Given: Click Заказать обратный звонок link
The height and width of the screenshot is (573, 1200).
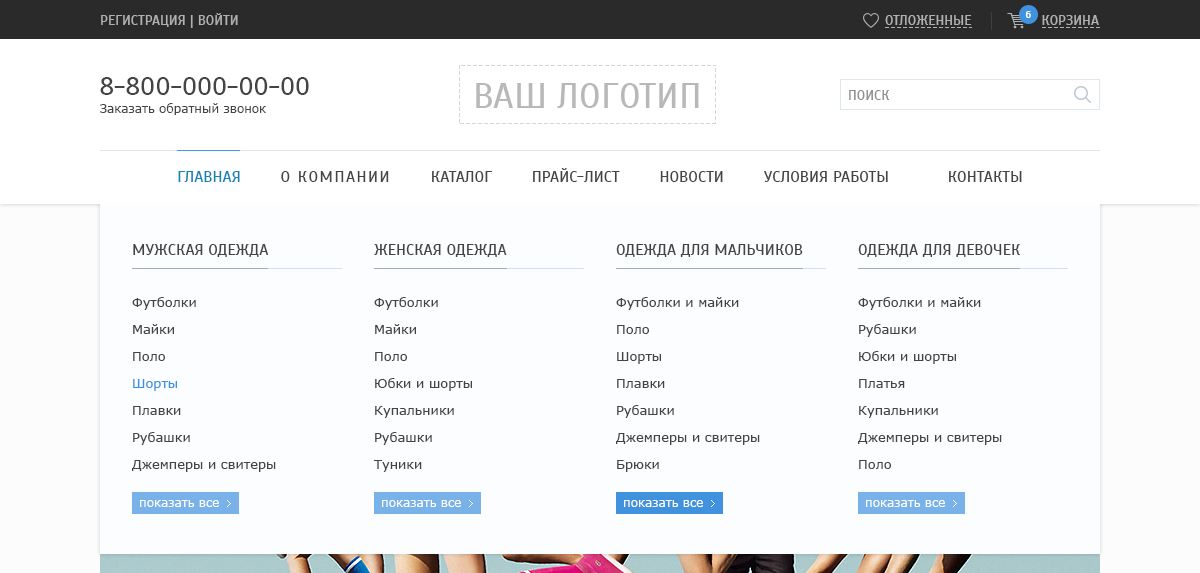Looking at the screenshot, I should 183,109.
